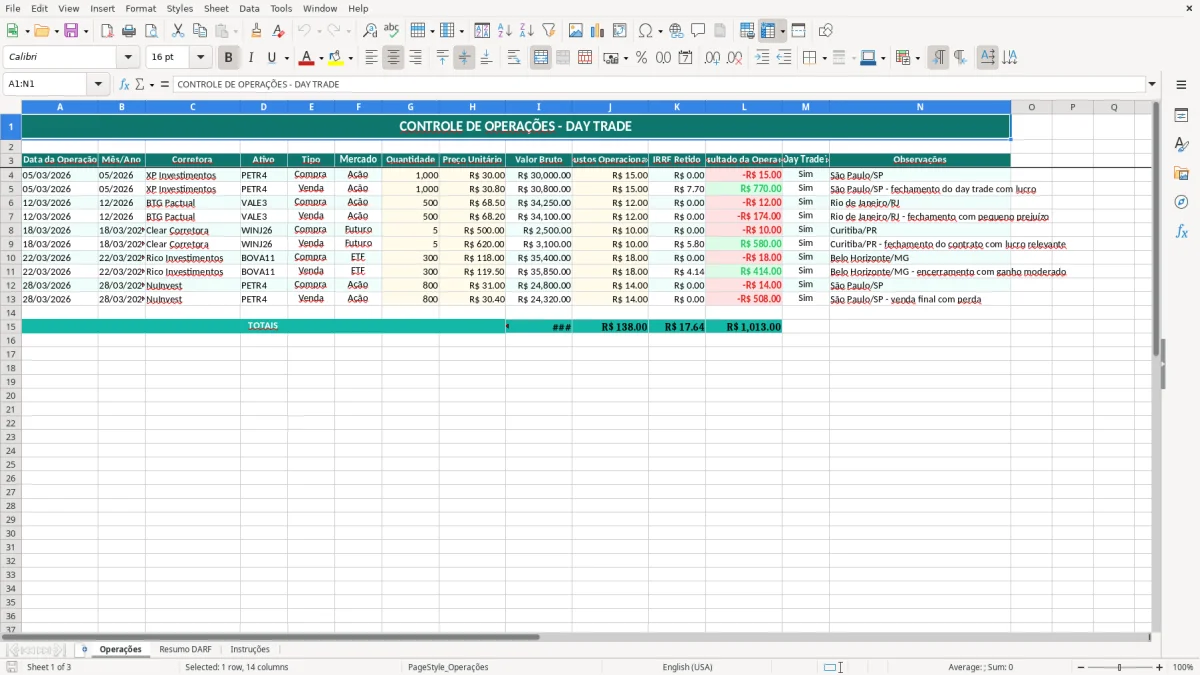The image size is (1200, 675).
Task: Open the Save button dropdown arrow
Action: point(85,31)
